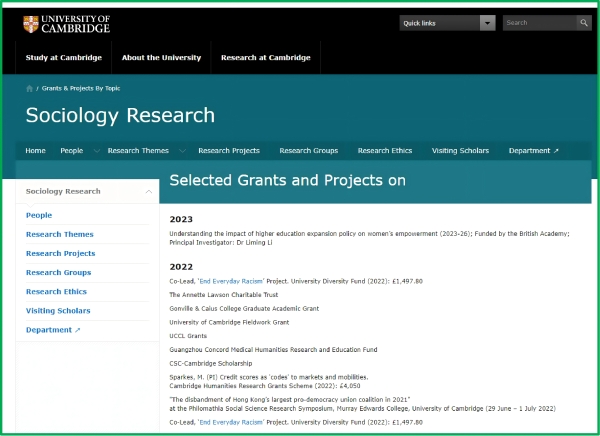Open Visiting Scholars in top navigation bar

click(460, 151)
